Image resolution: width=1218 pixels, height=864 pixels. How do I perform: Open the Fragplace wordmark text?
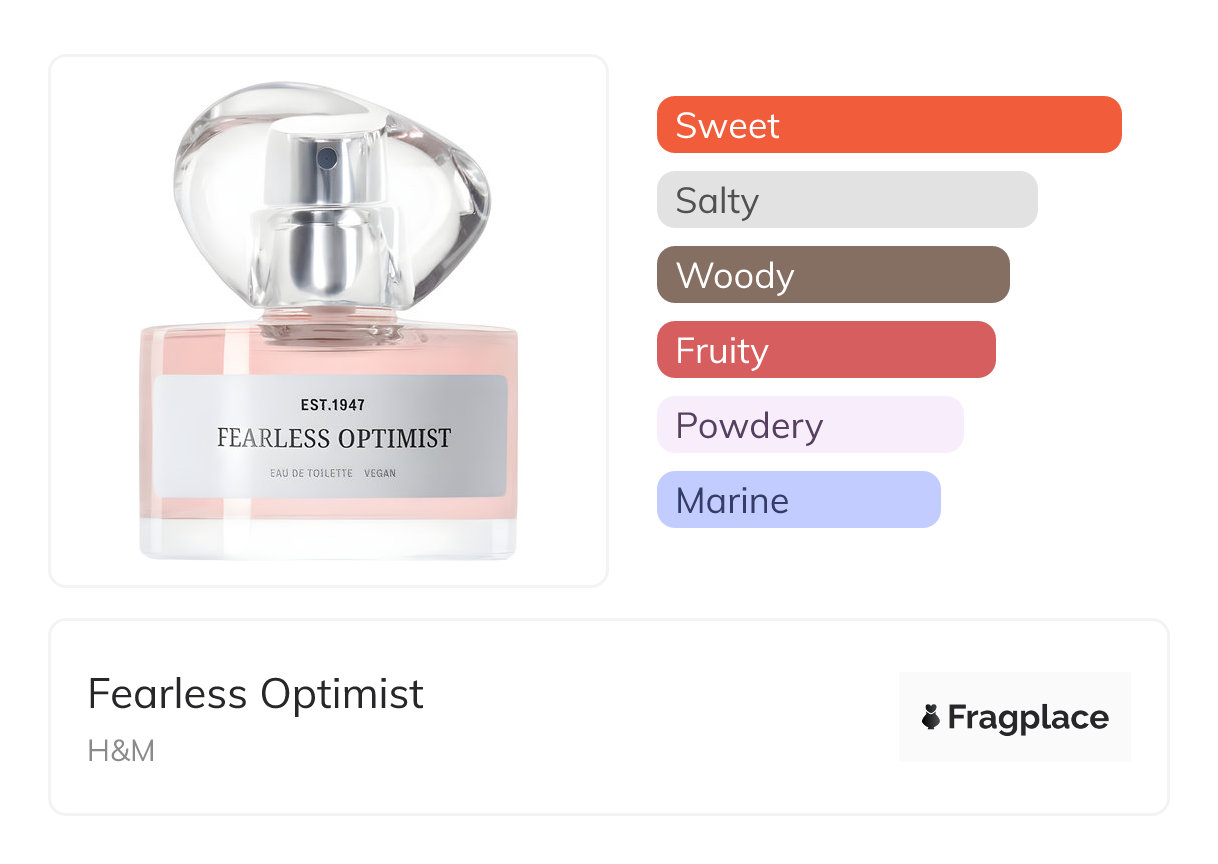(1028, 718)
